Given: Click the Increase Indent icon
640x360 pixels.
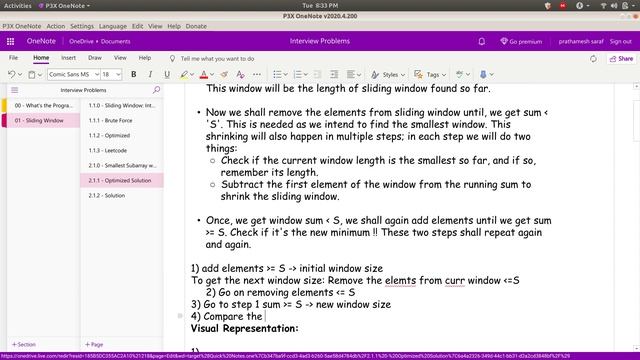Looking at the screenshot, I should pos(334,74).
